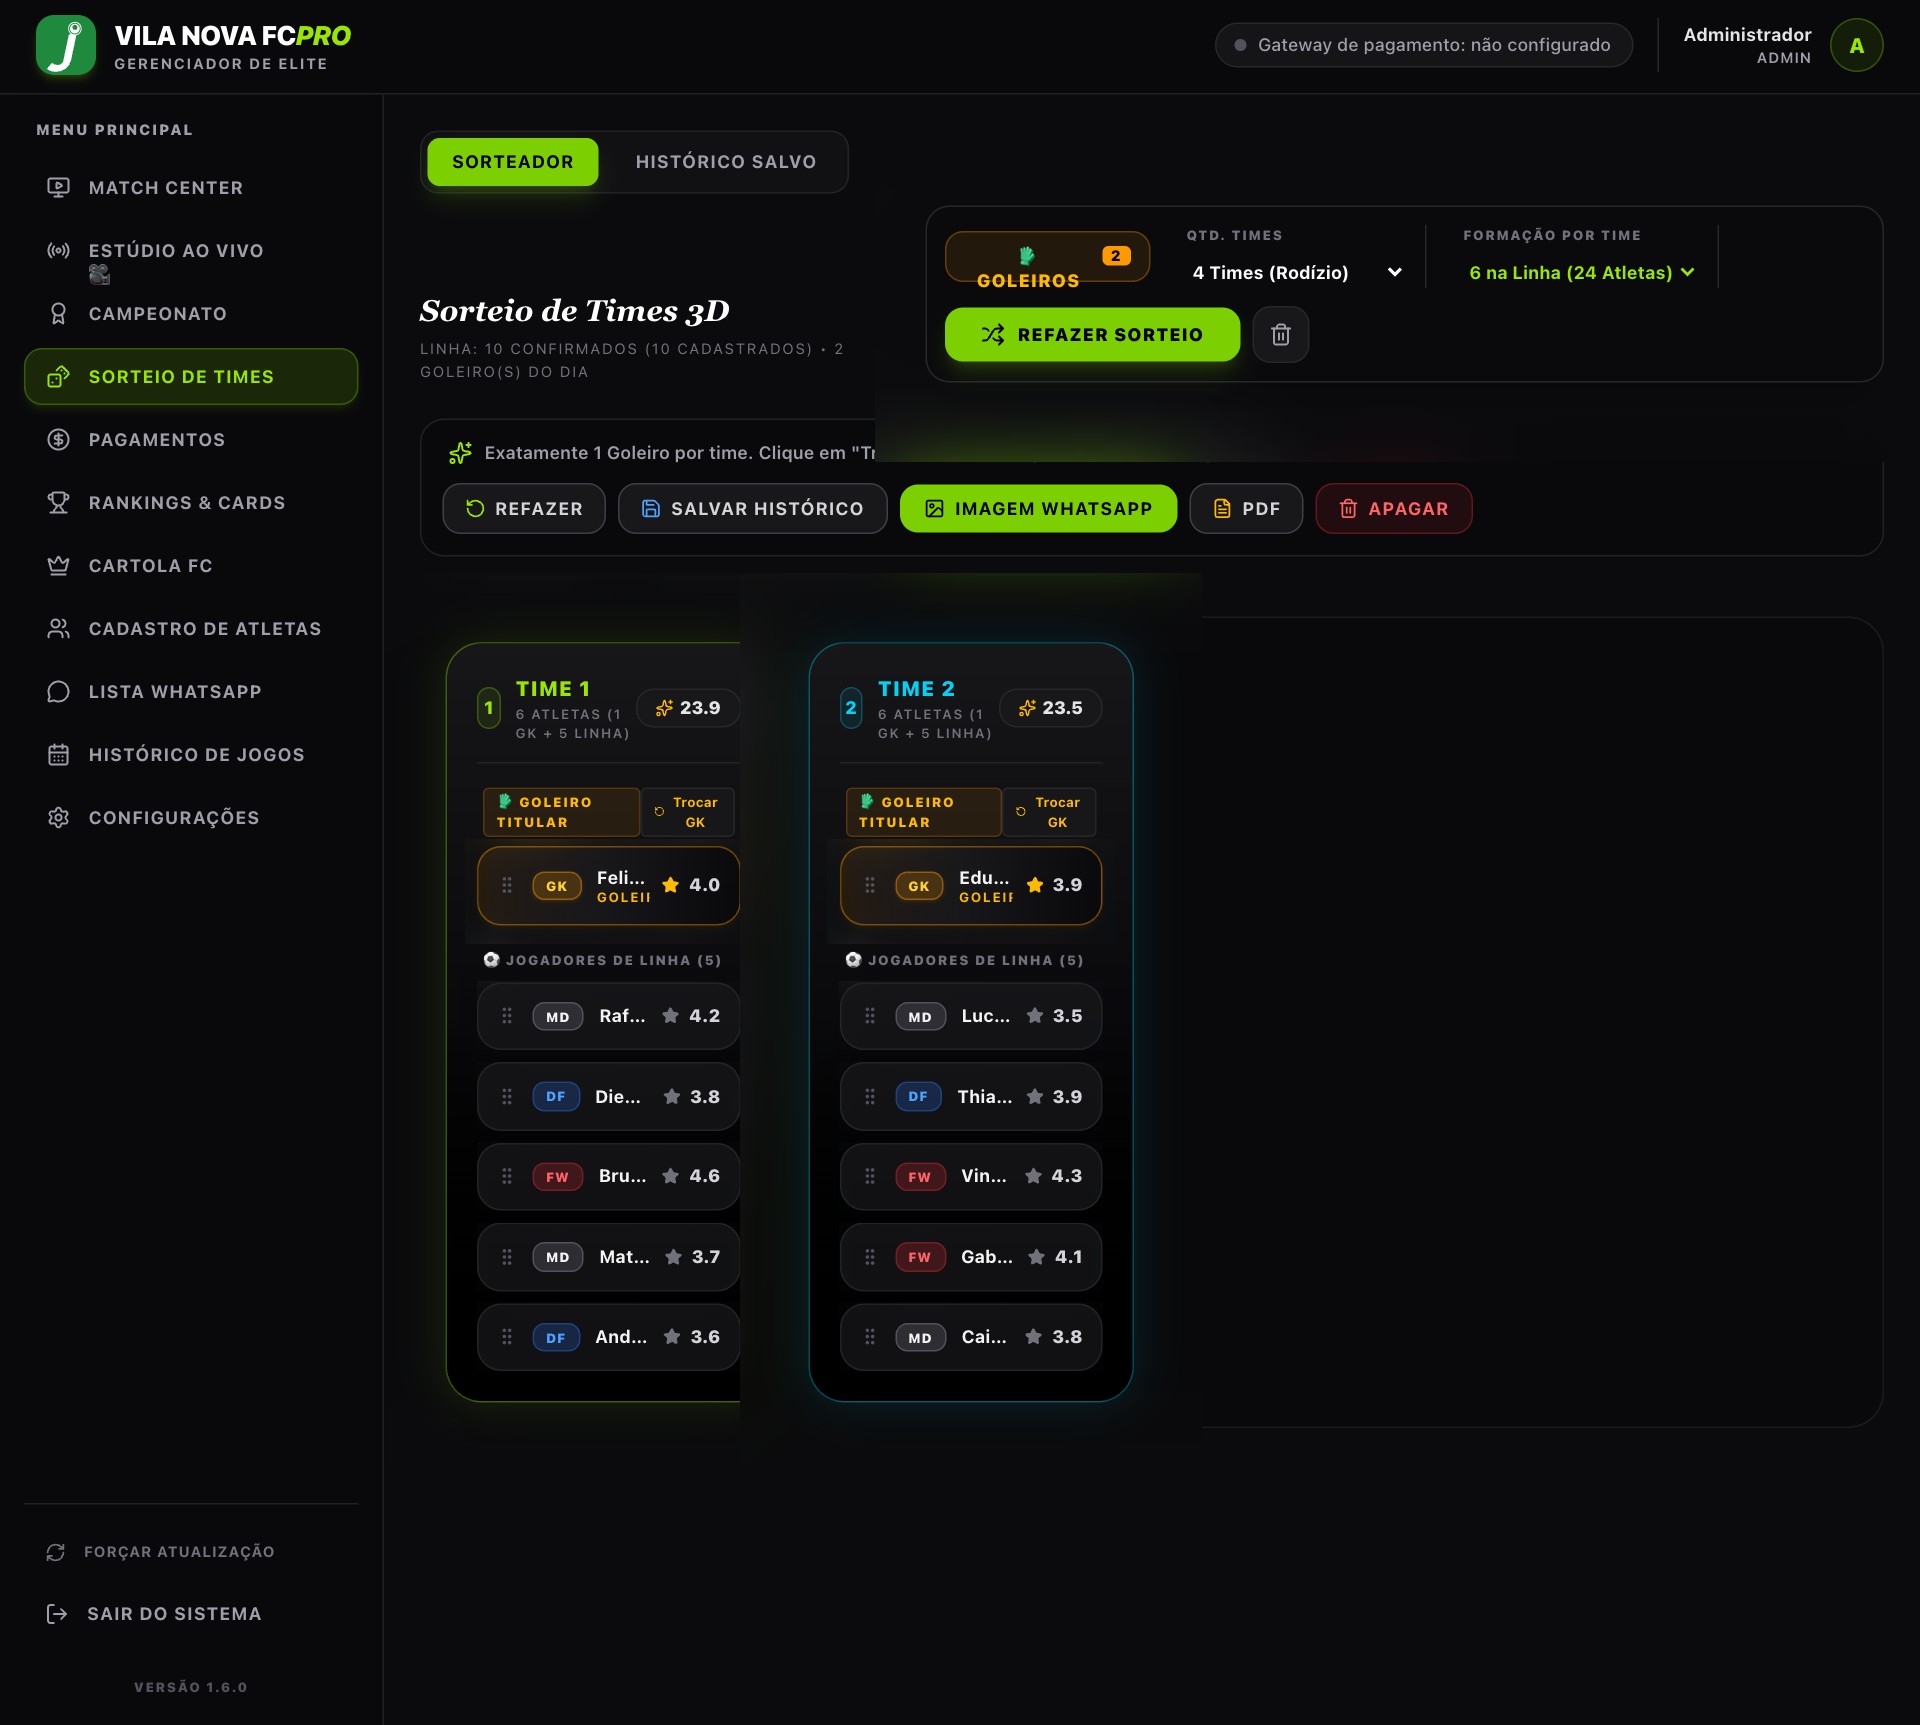Export the draw as PDF

coord(1246,509)
